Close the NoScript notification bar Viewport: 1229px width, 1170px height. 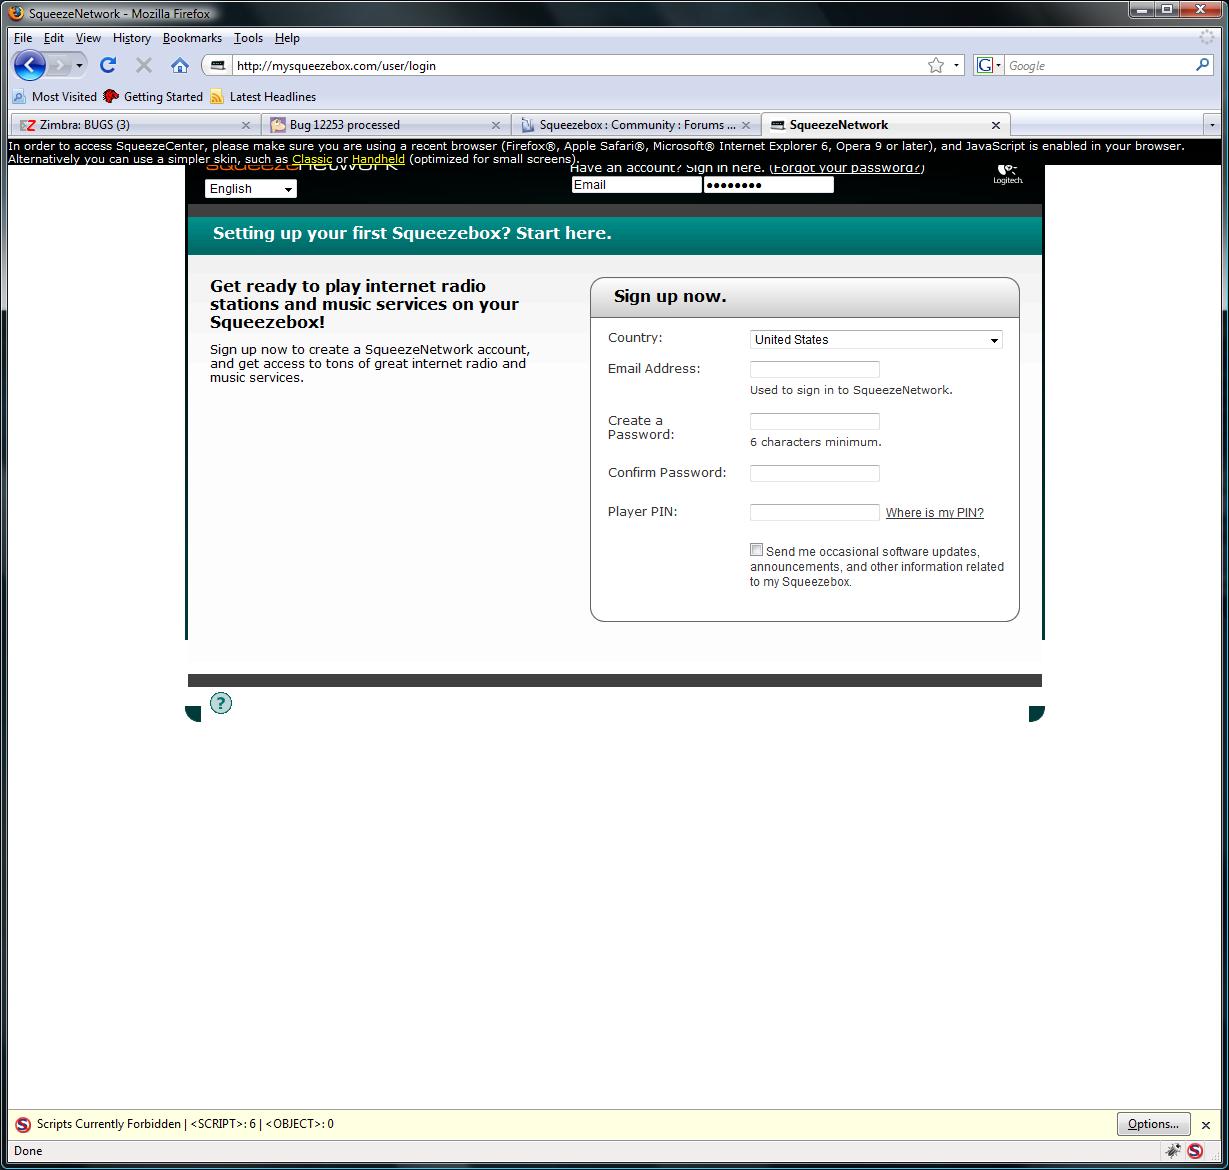click(x=1206, y=1125)
